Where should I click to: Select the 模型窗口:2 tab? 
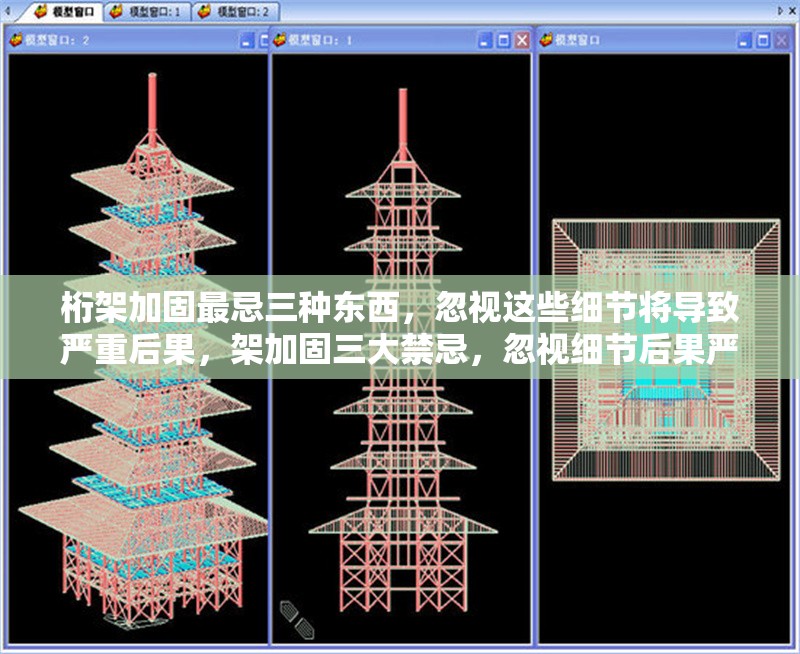pos(237,11)
